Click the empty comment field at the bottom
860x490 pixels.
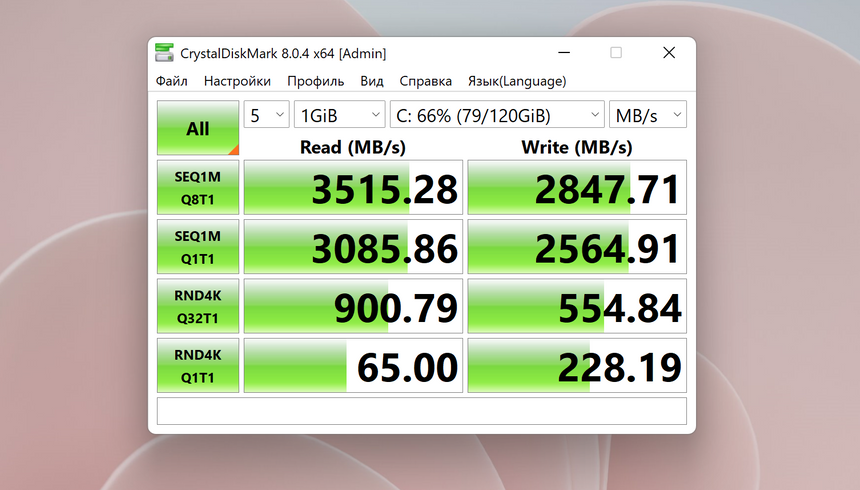422,411
